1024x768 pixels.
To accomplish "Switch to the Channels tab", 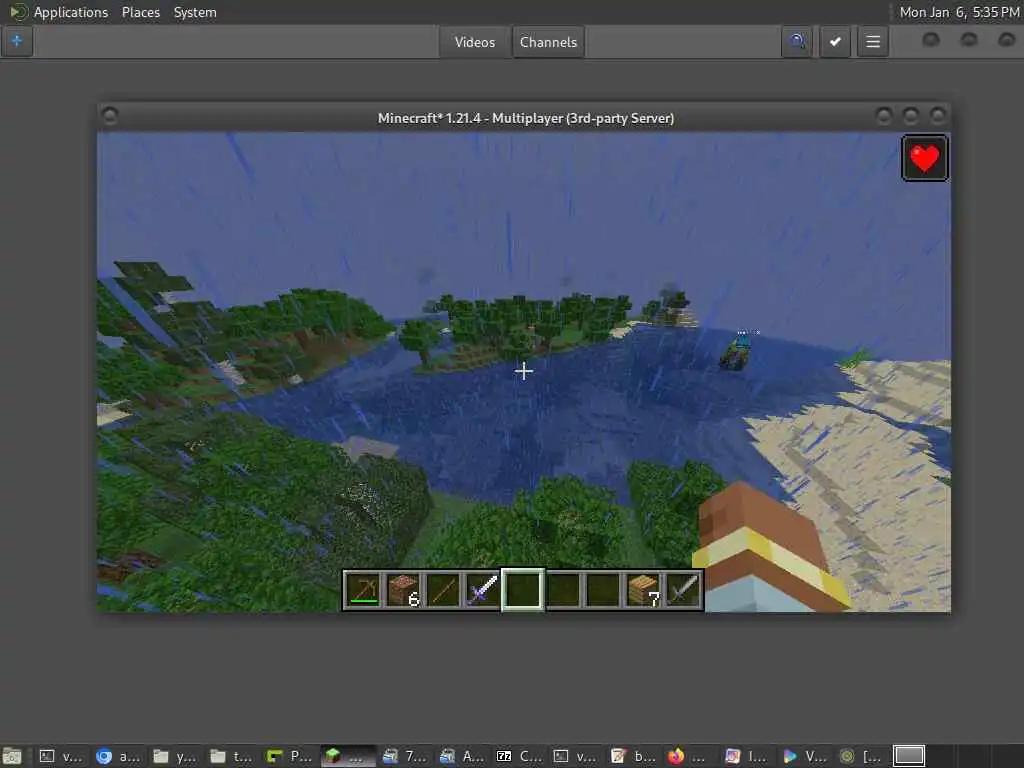I will 549,42.
